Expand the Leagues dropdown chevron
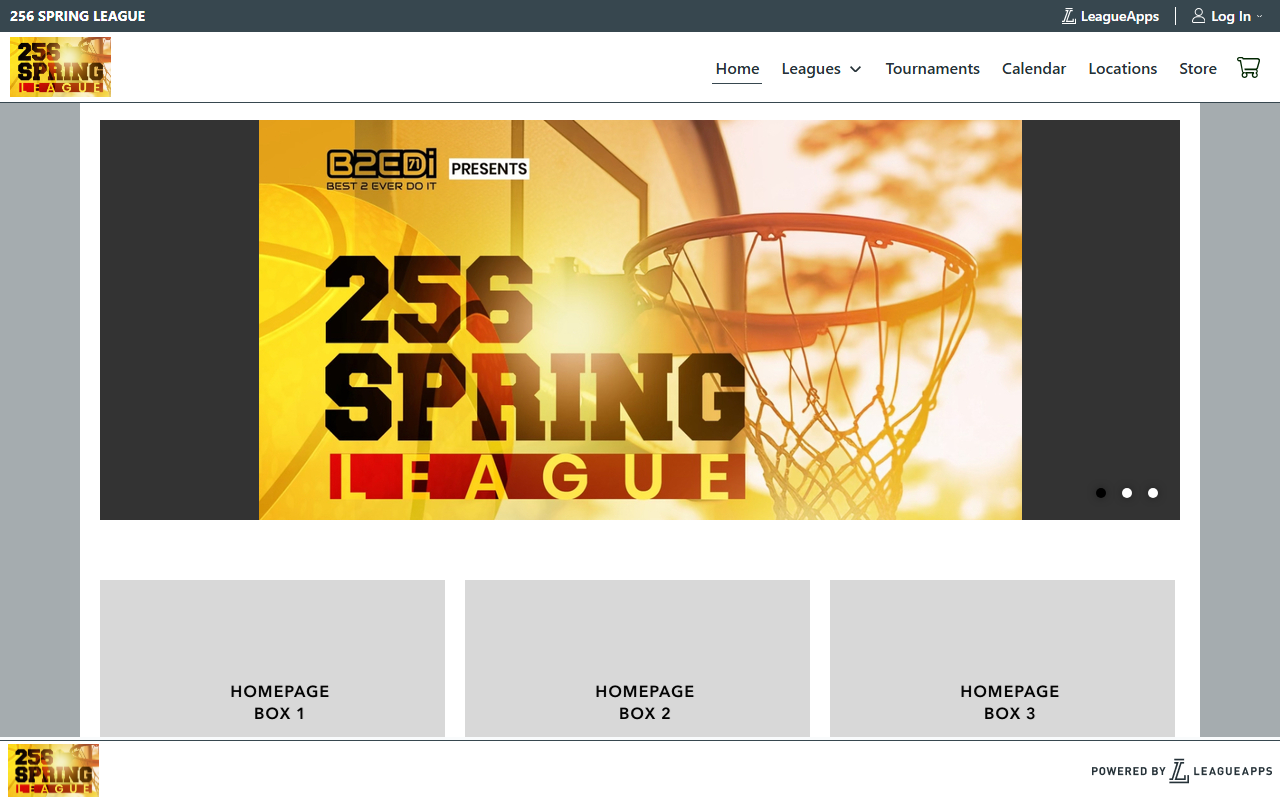1280x800 pixels. click(855, 69)
